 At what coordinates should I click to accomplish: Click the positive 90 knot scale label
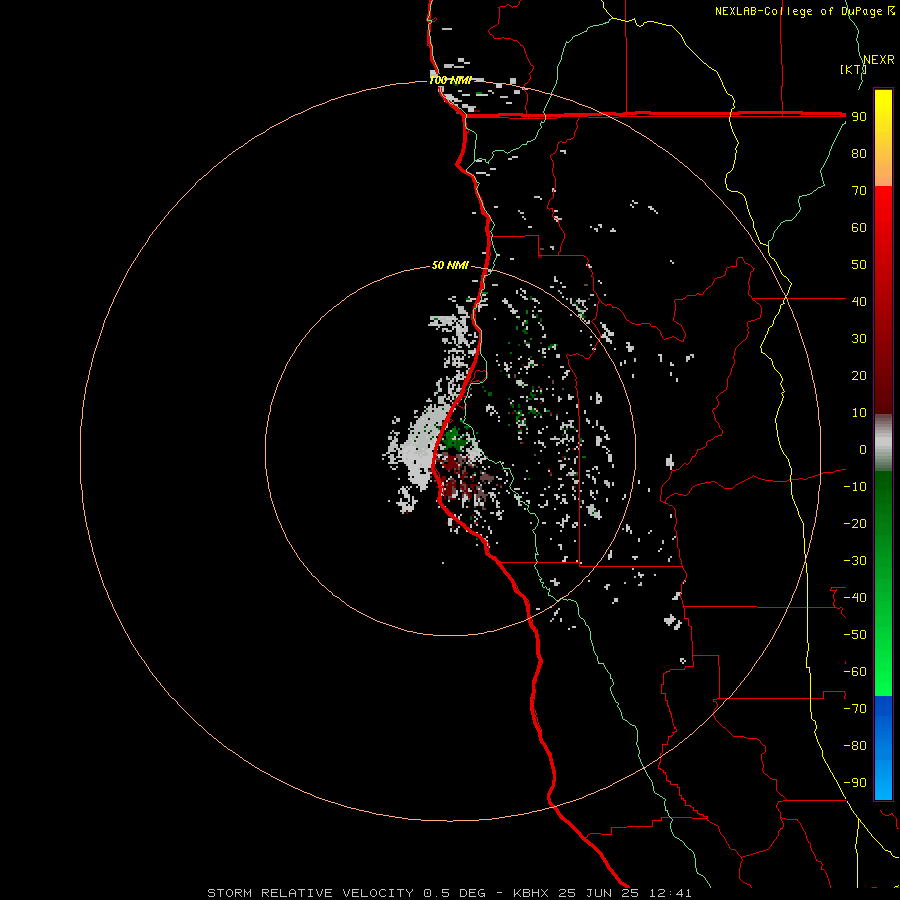859,117
